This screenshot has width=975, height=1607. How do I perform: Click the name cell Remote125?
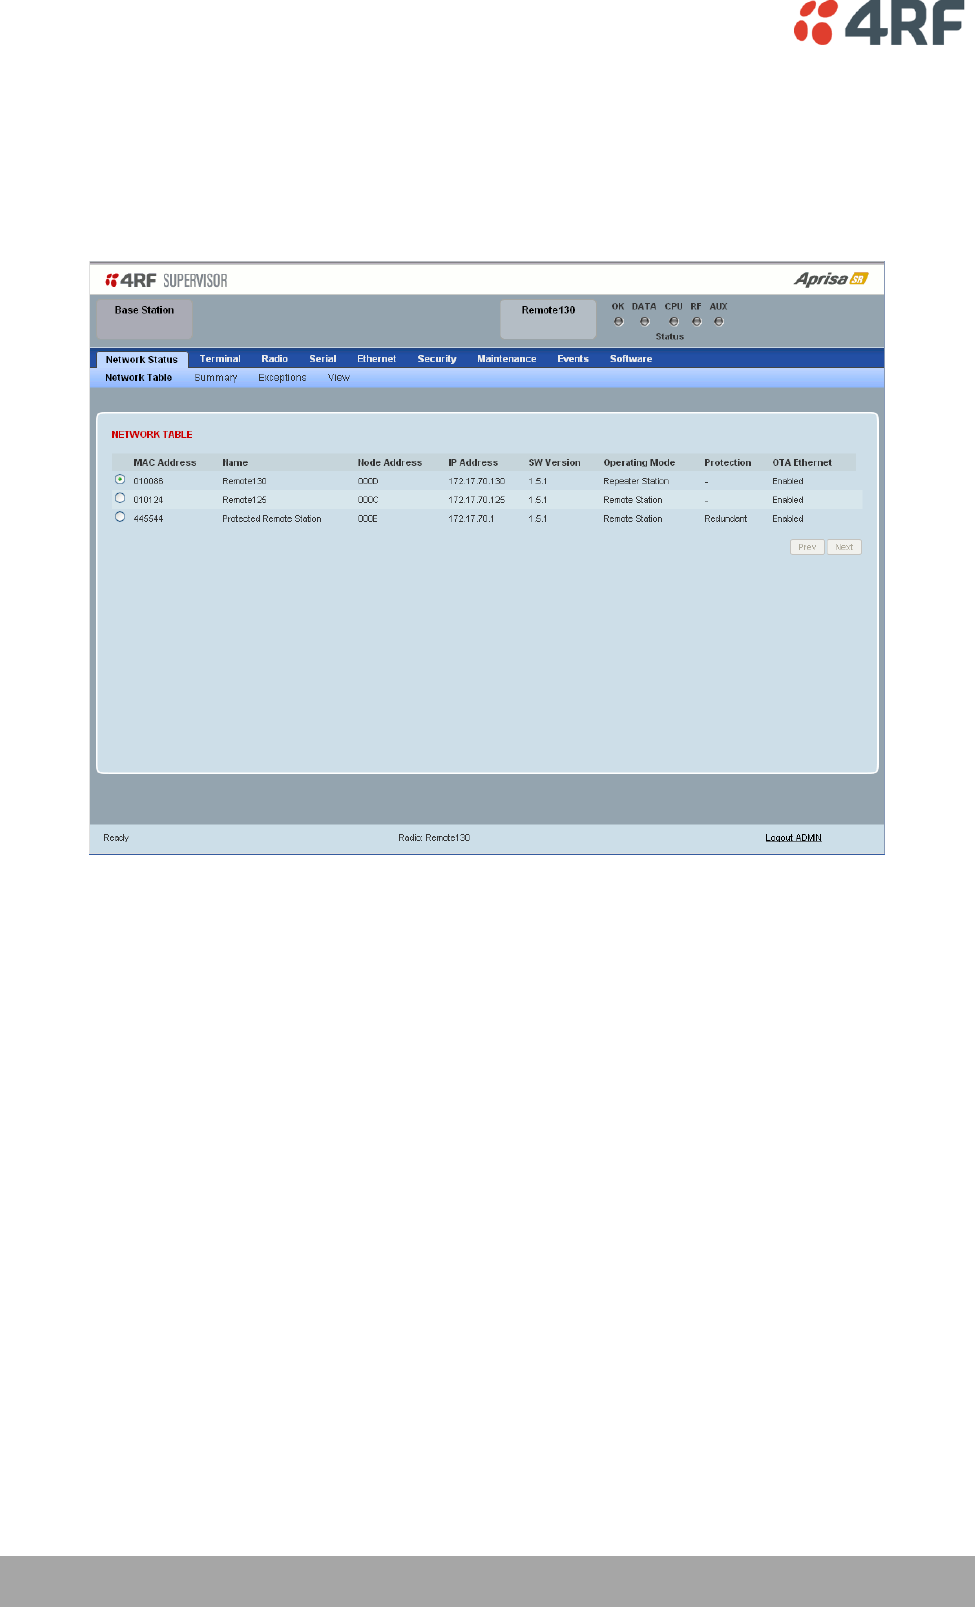[x=244, y=500]
